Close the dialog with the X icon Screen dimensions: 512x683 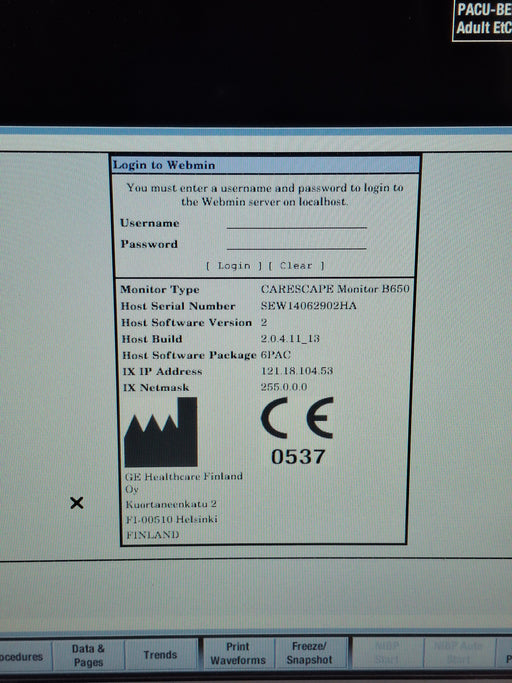(x=77, y=503)
